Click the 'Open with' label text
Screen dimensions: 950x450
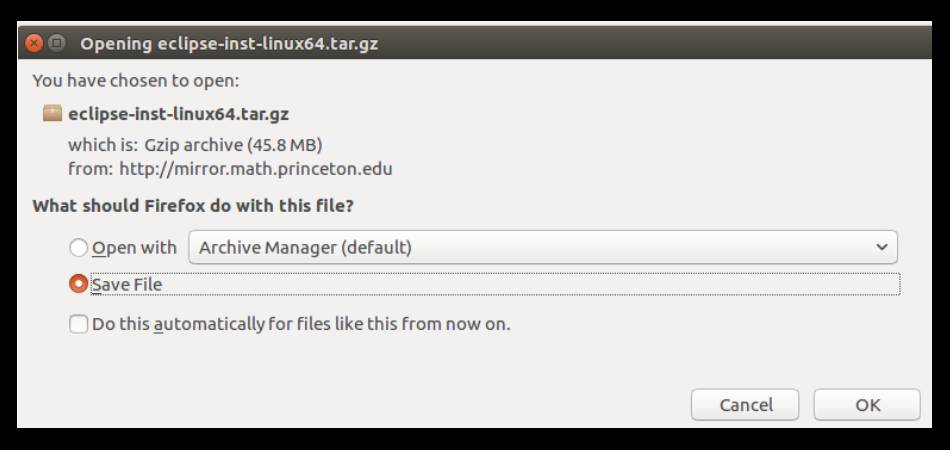tap(134, 248)
